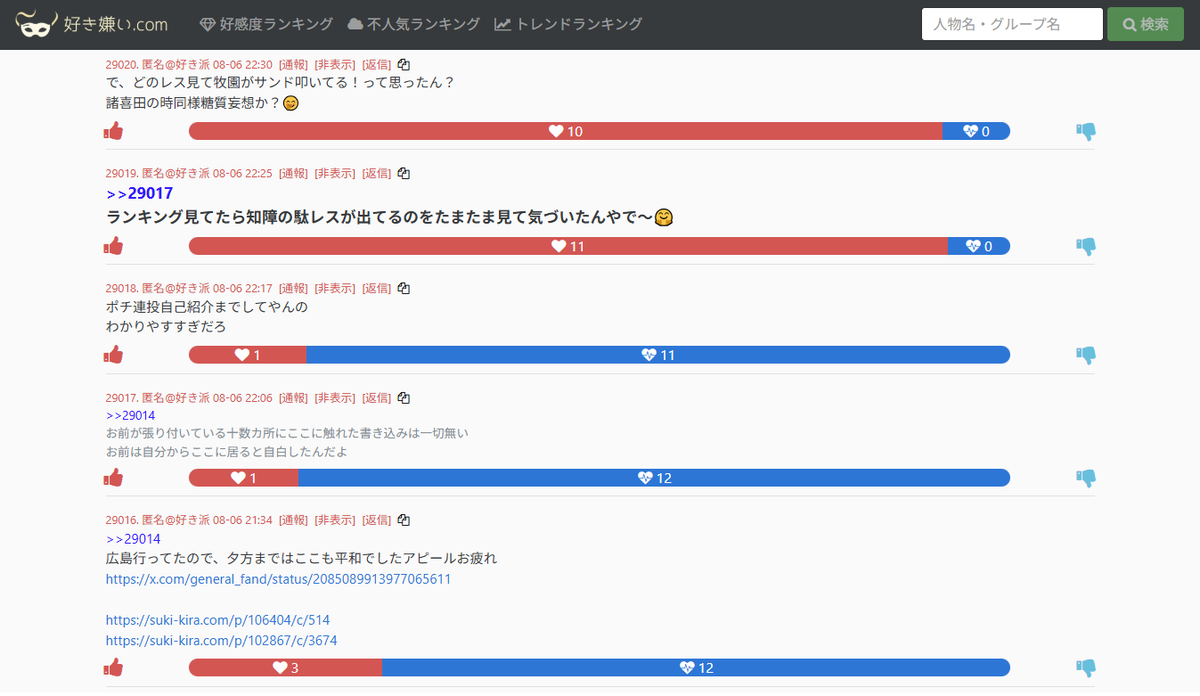Click blue dislike bar on comment 29017

(654, 478)
